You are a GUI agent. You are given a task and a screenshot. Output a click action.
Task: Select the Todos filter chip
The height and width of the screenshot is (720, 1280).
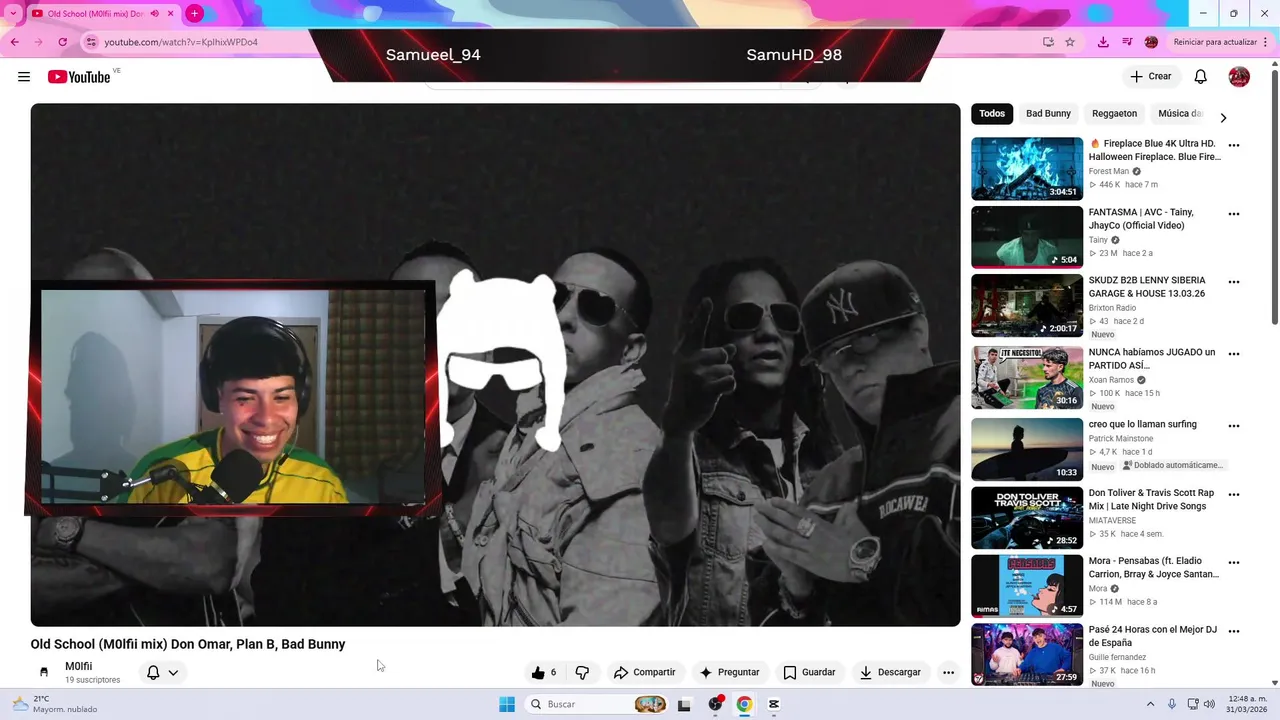992,114
